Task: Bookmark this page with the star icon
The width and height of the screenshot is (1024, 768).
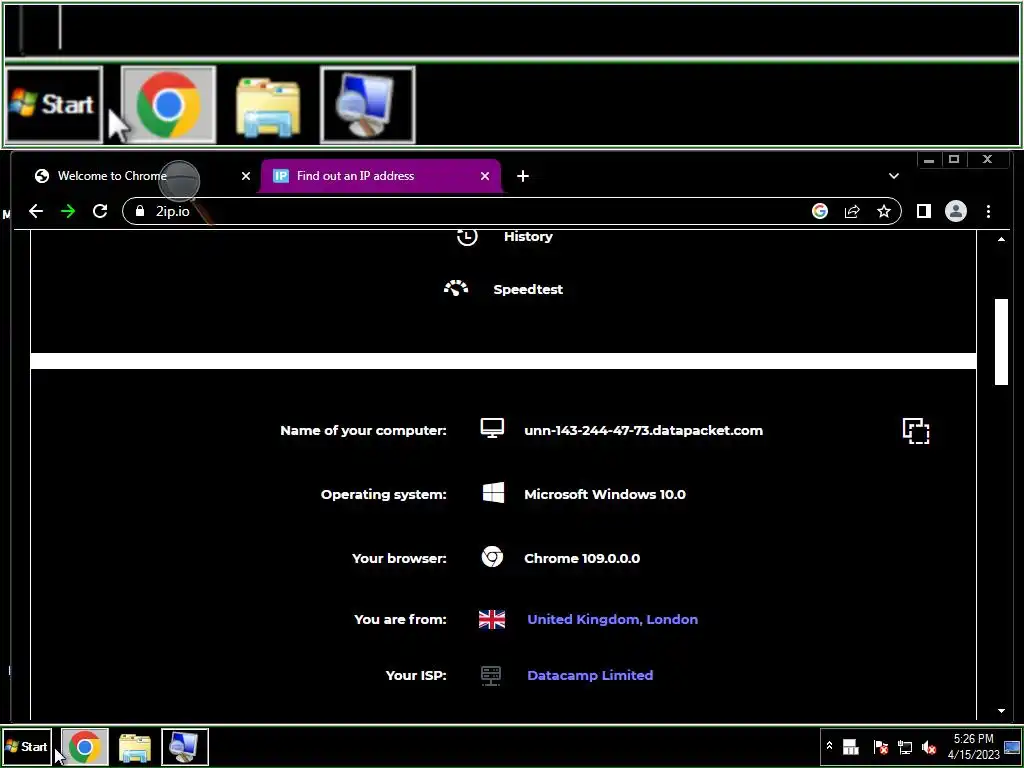Action: pos(884,211)
